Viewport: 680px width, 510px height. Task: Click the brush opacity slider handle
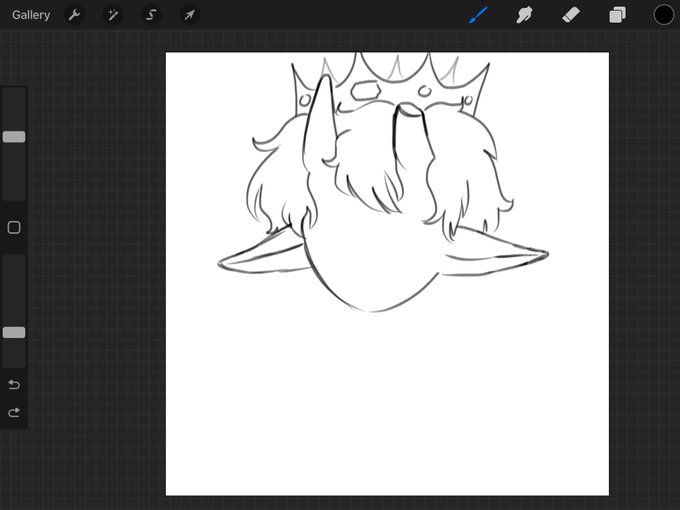tap(14, 333)
